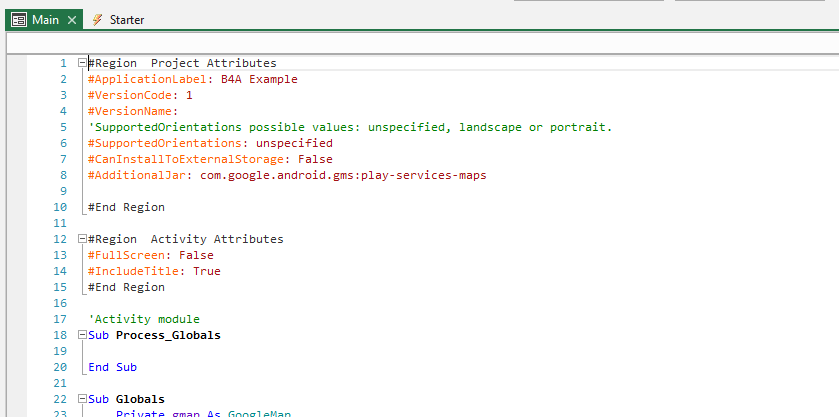Click the #VersionCode value 1
839x417 pixels.
coord(189,95)
